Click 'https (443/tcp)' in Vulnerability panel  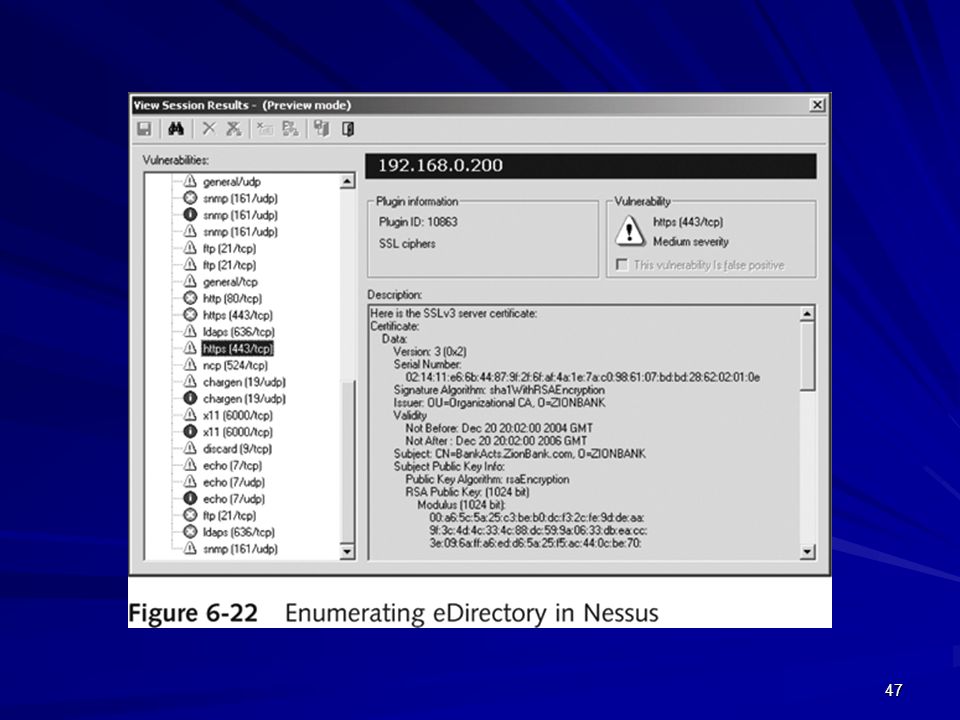[688, 222]
